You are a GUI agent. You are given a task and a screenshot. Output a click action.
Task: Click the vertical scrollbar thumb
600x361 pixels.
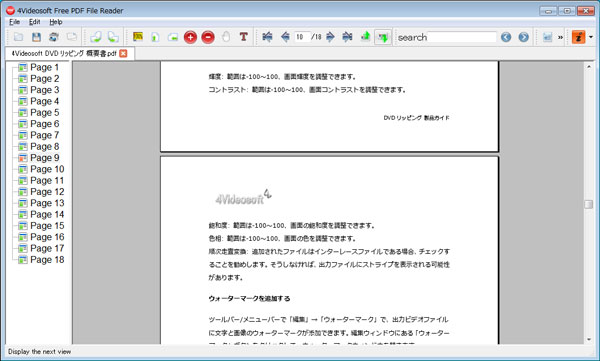(589, 204)
